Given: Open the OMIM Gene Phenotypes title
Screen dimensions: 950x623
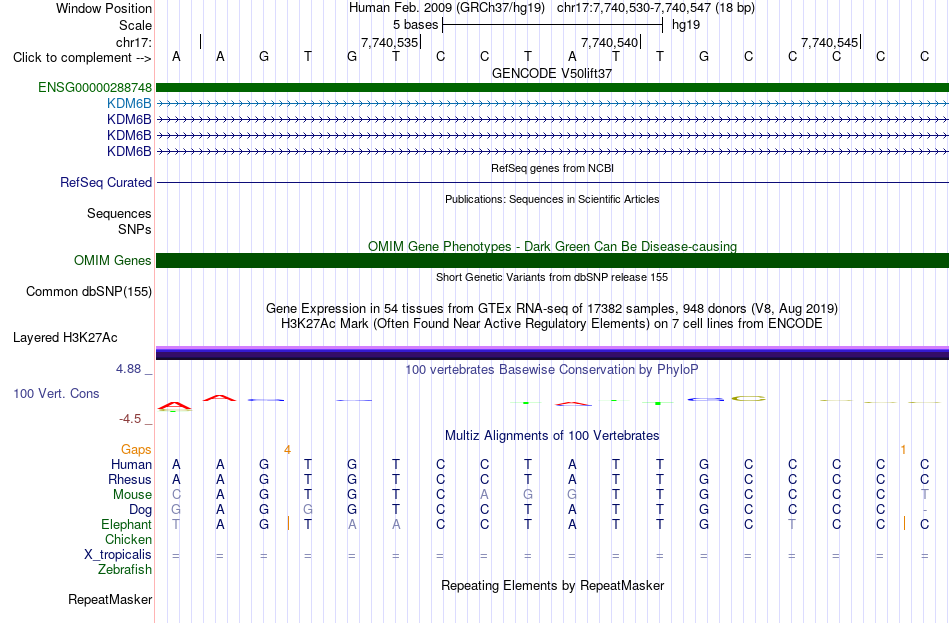Looking at the screenshot, I should click(552, 246).
